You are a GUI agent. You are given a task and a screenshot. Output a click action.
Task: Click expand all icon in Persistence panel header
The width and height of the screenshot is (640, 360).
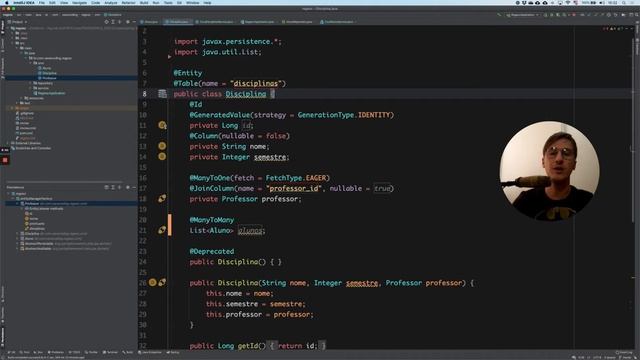pyautogui.click(x=113, y=187)
